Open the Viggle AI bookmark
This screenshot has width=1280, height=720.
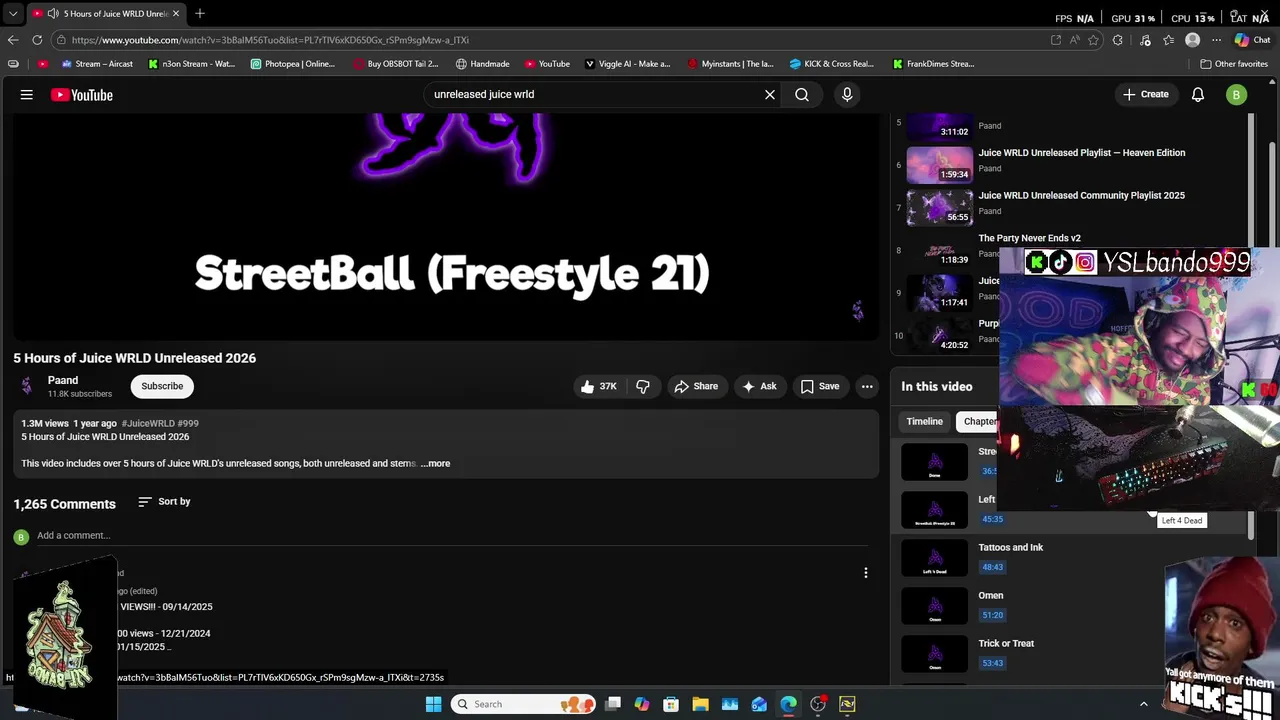point(628,64)
